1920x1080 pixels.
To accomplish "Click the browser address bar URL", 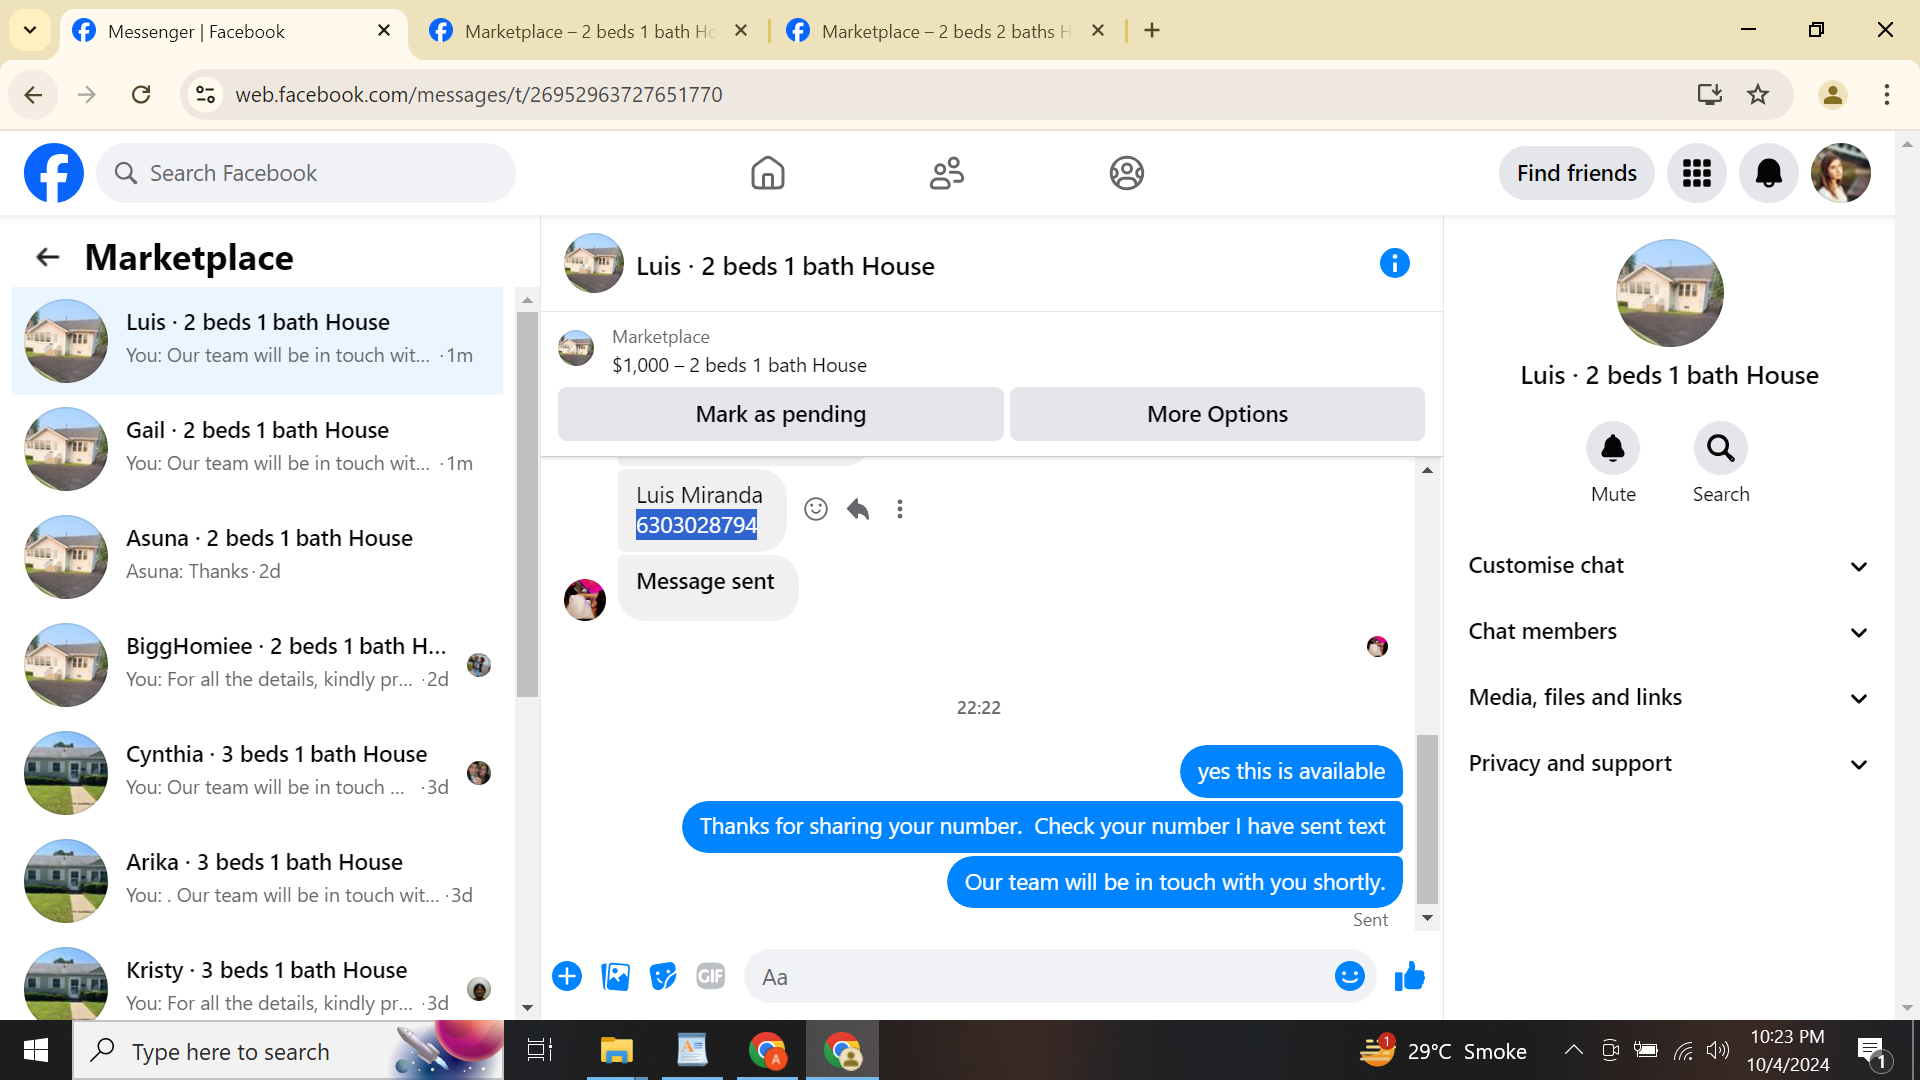I will coord(478,94).
